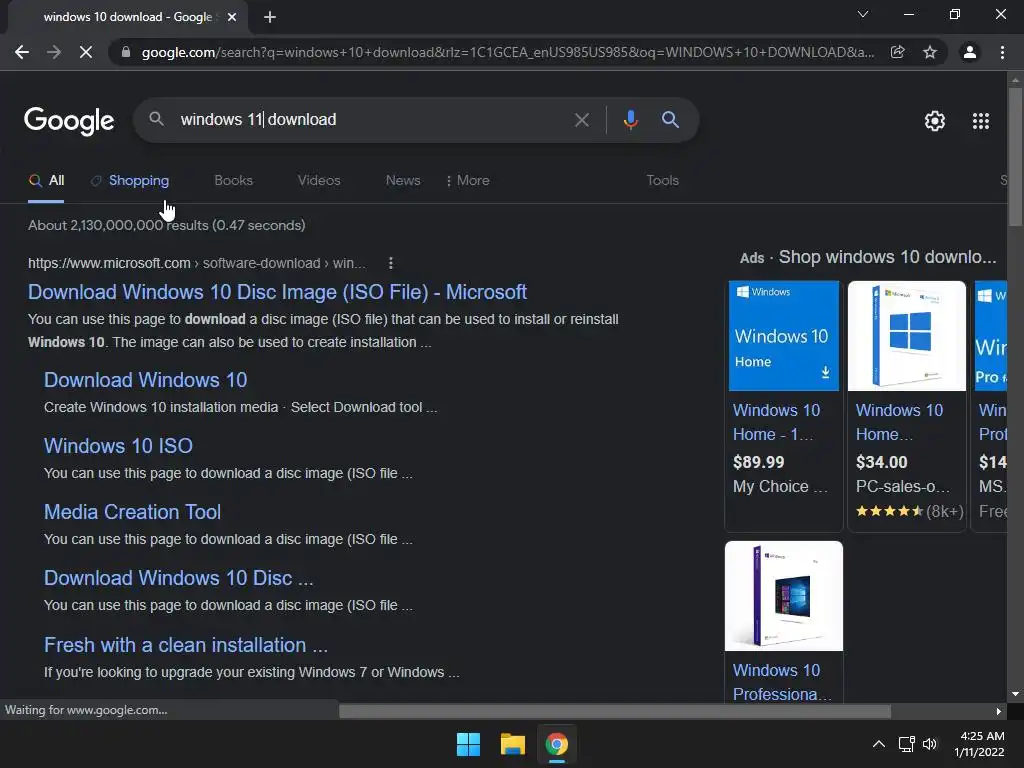Submit search with blue magnifier button
Screen dimensions: 1024x768
click(670, 120)
